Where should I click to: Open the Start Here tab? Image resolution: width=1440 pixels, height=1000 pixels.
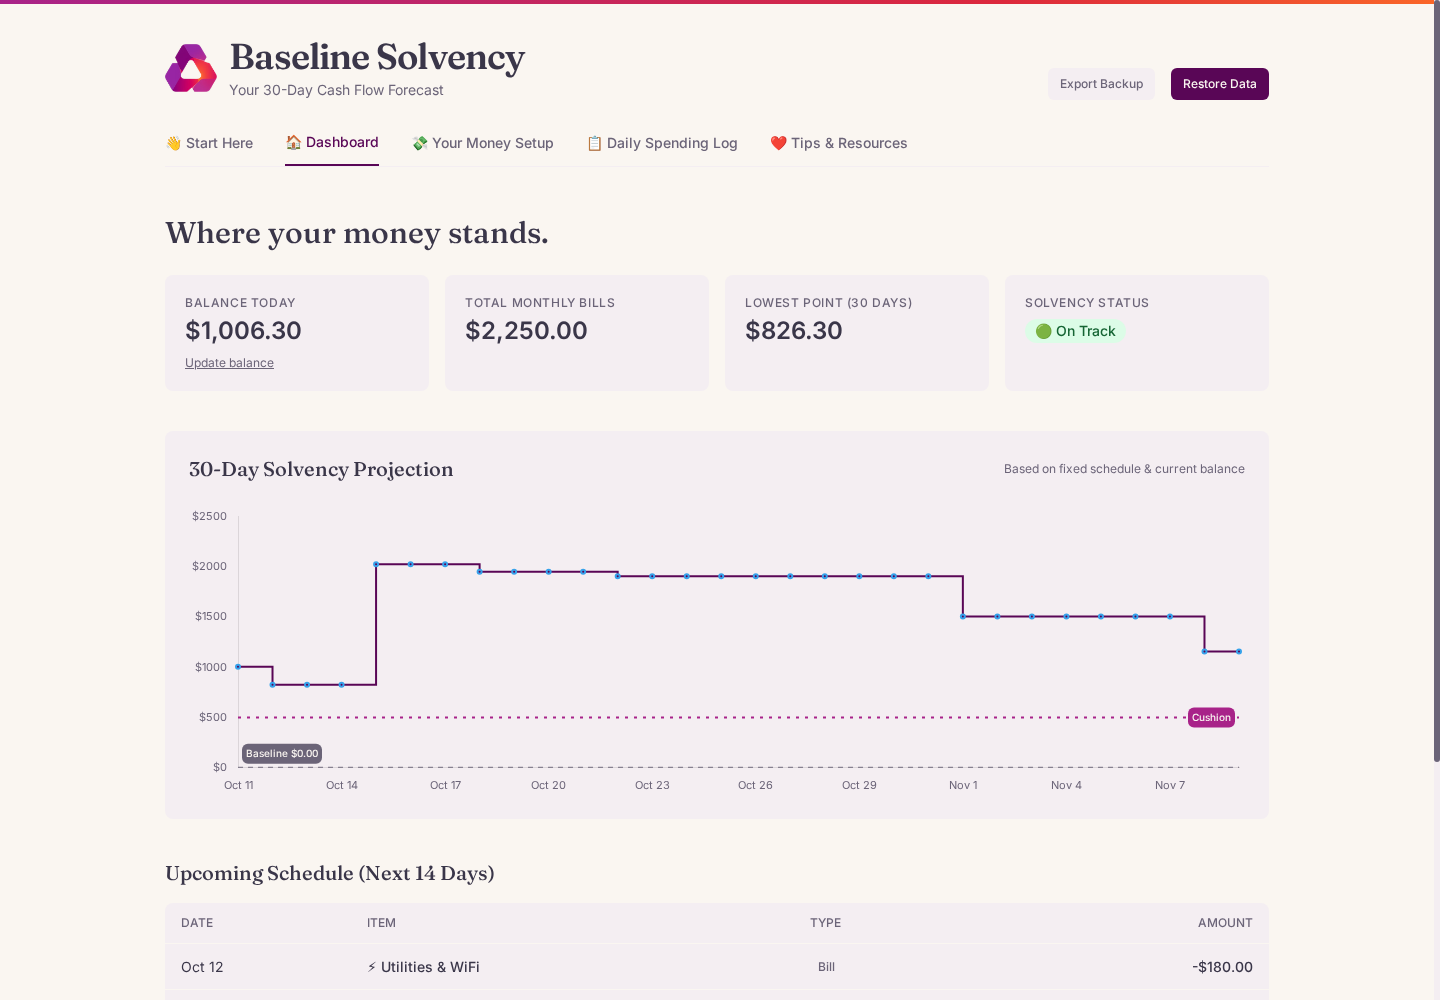[x=209, y=143]
